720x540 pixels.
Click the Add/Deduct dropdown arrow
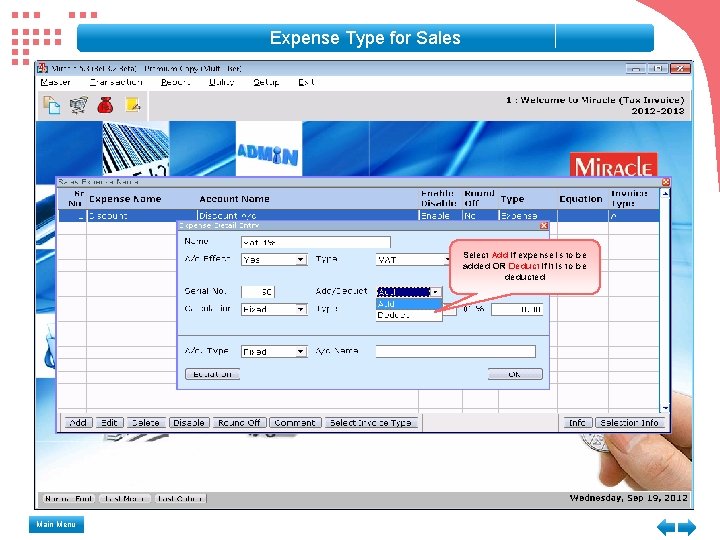tap(435, 292)
